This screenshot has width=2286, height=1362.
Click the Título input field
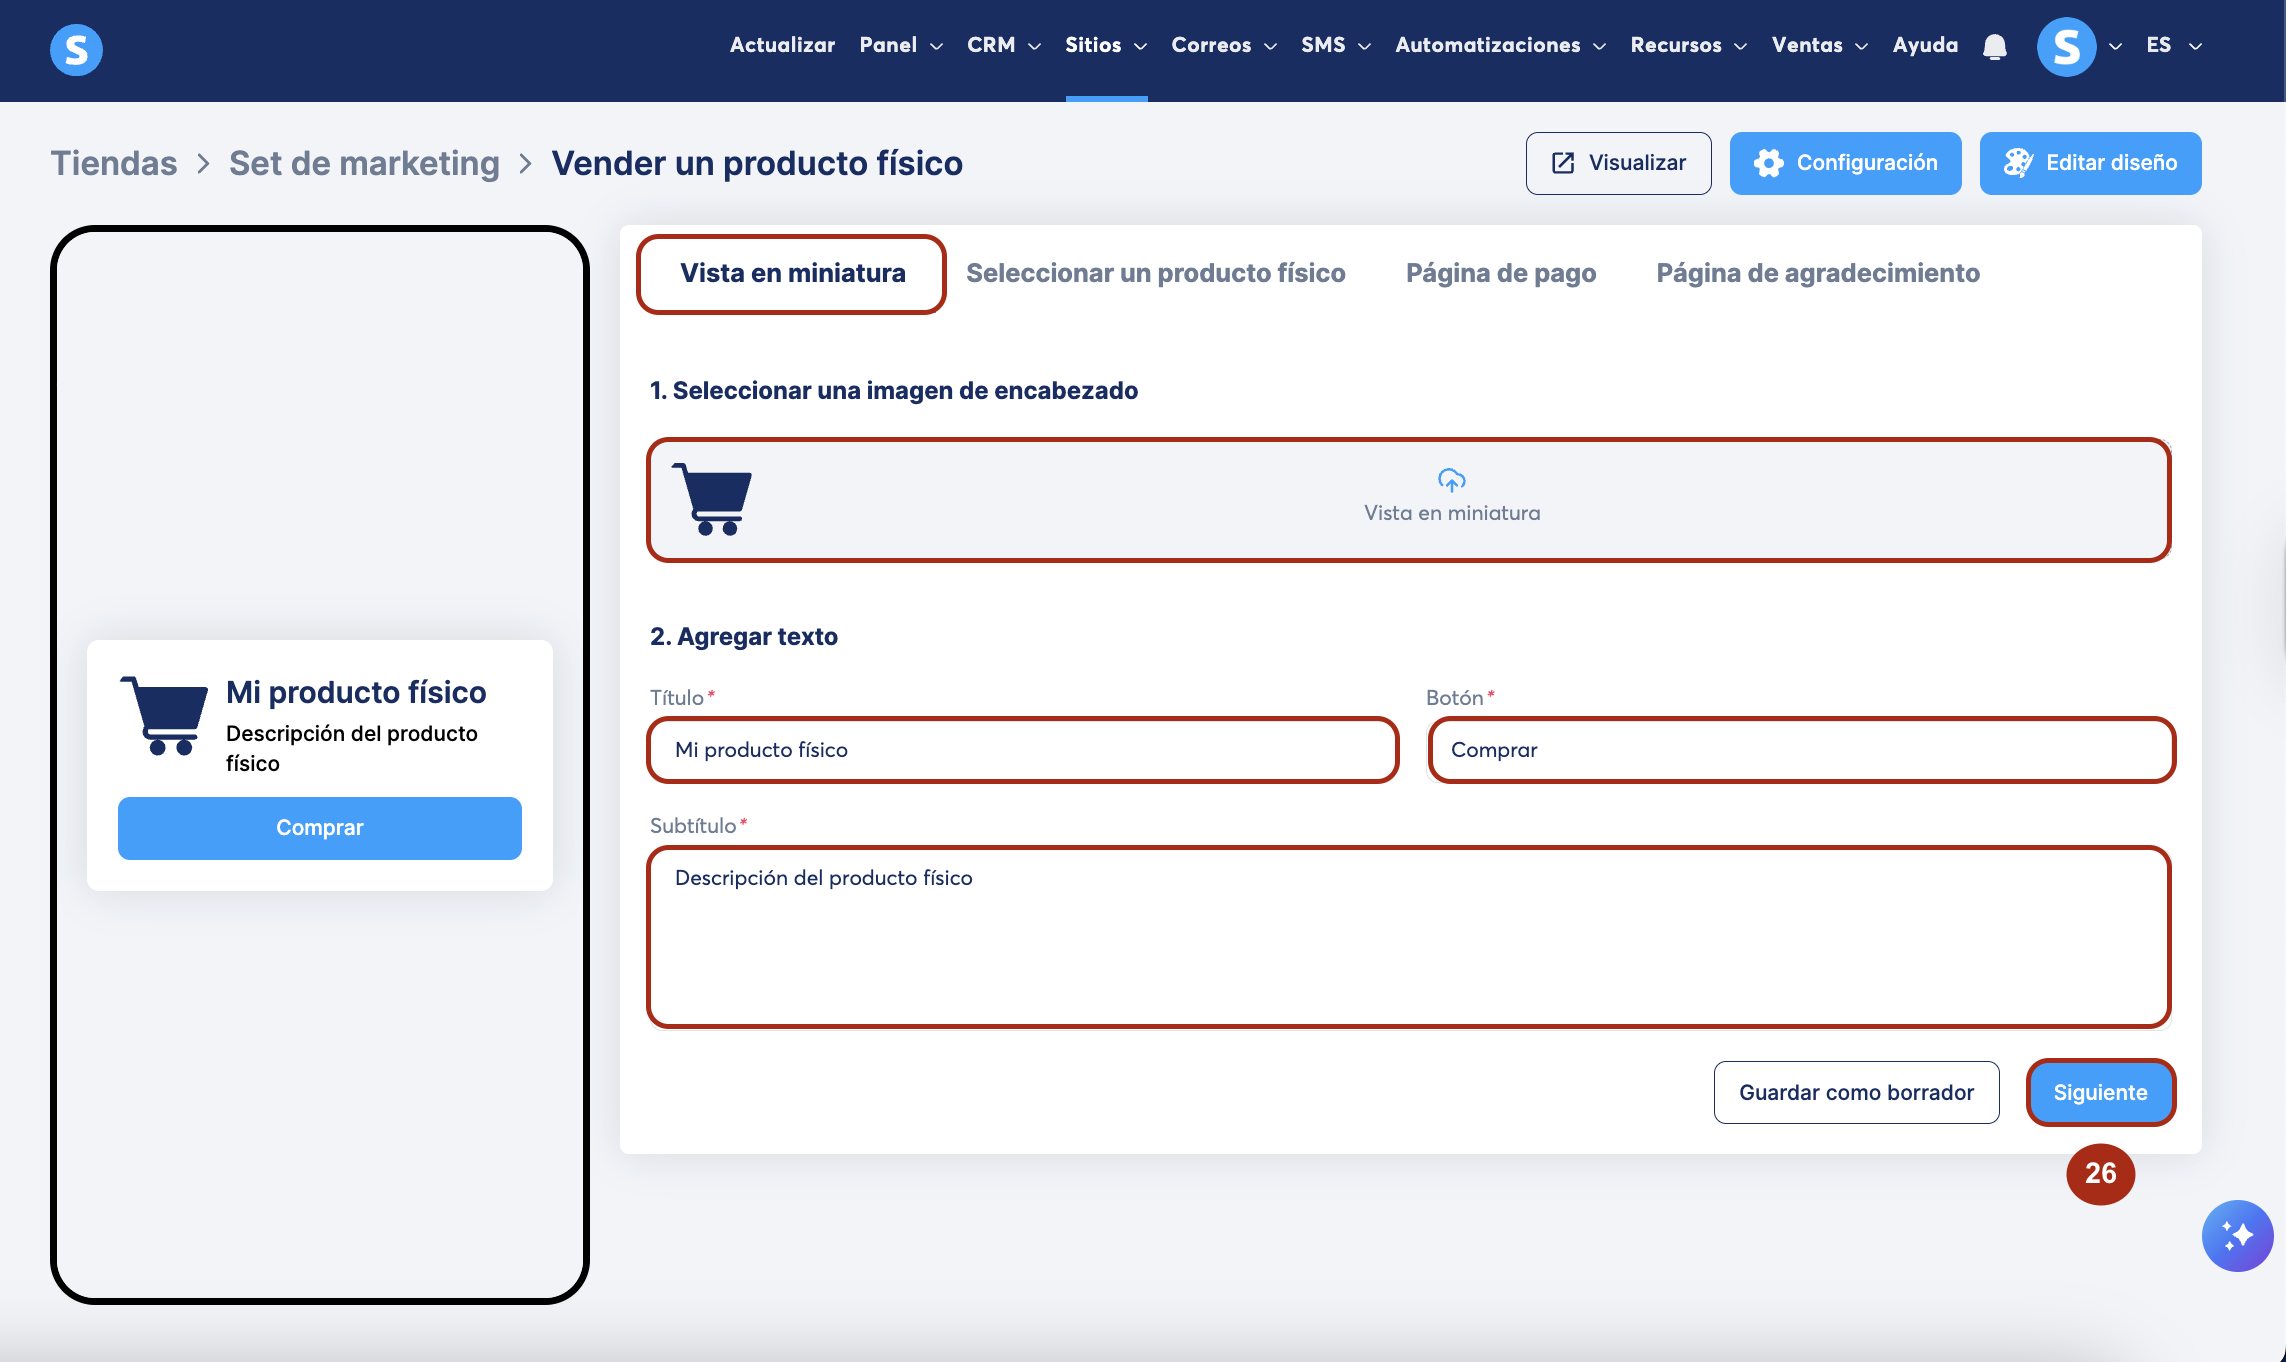[x=1022, y=750]
